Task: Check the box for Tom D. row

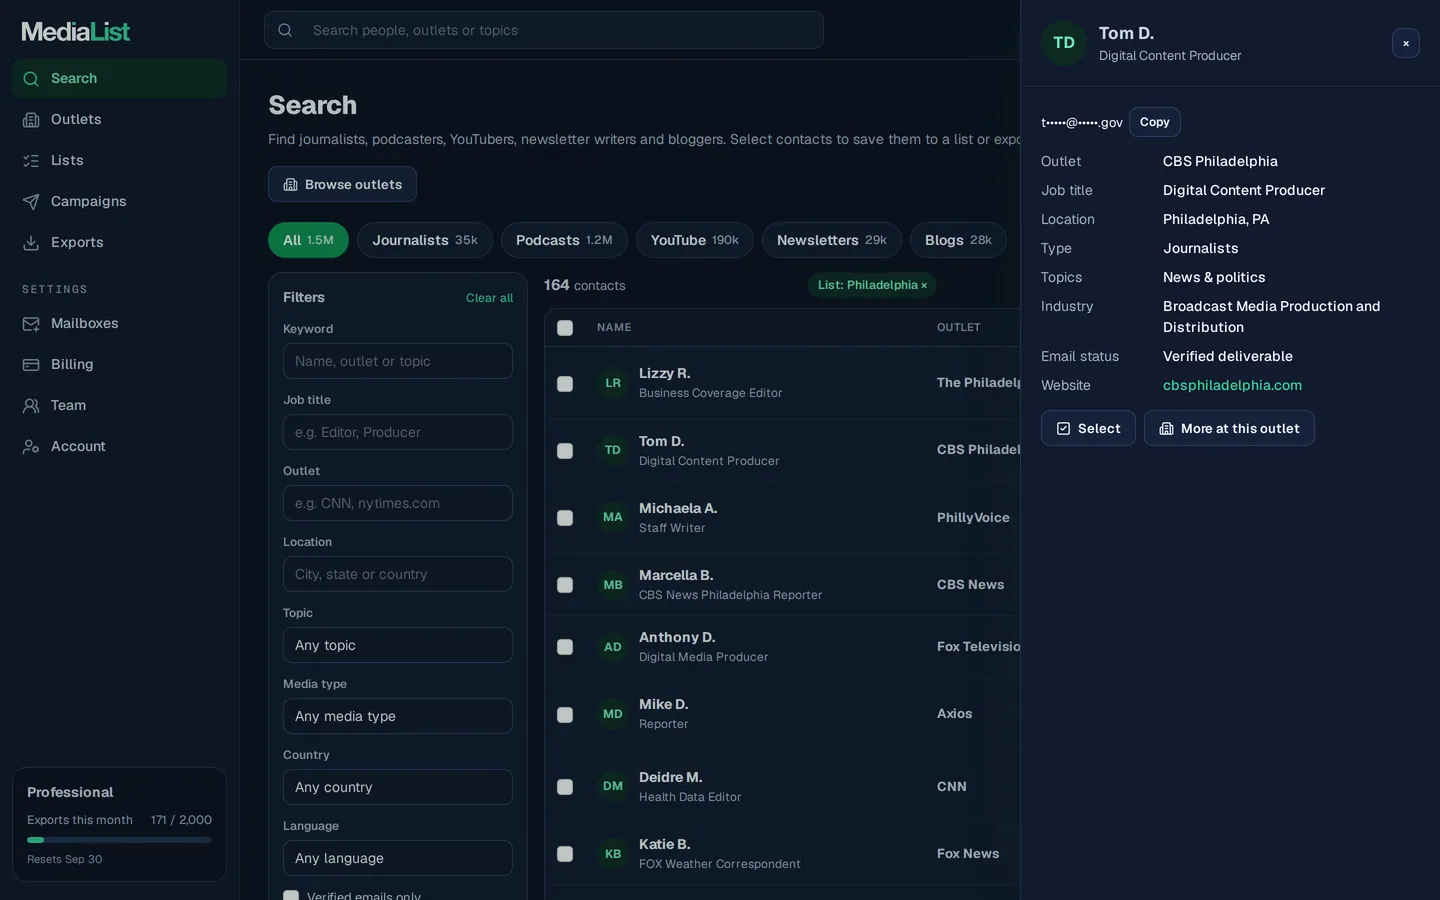Action: tap(565, 451)
